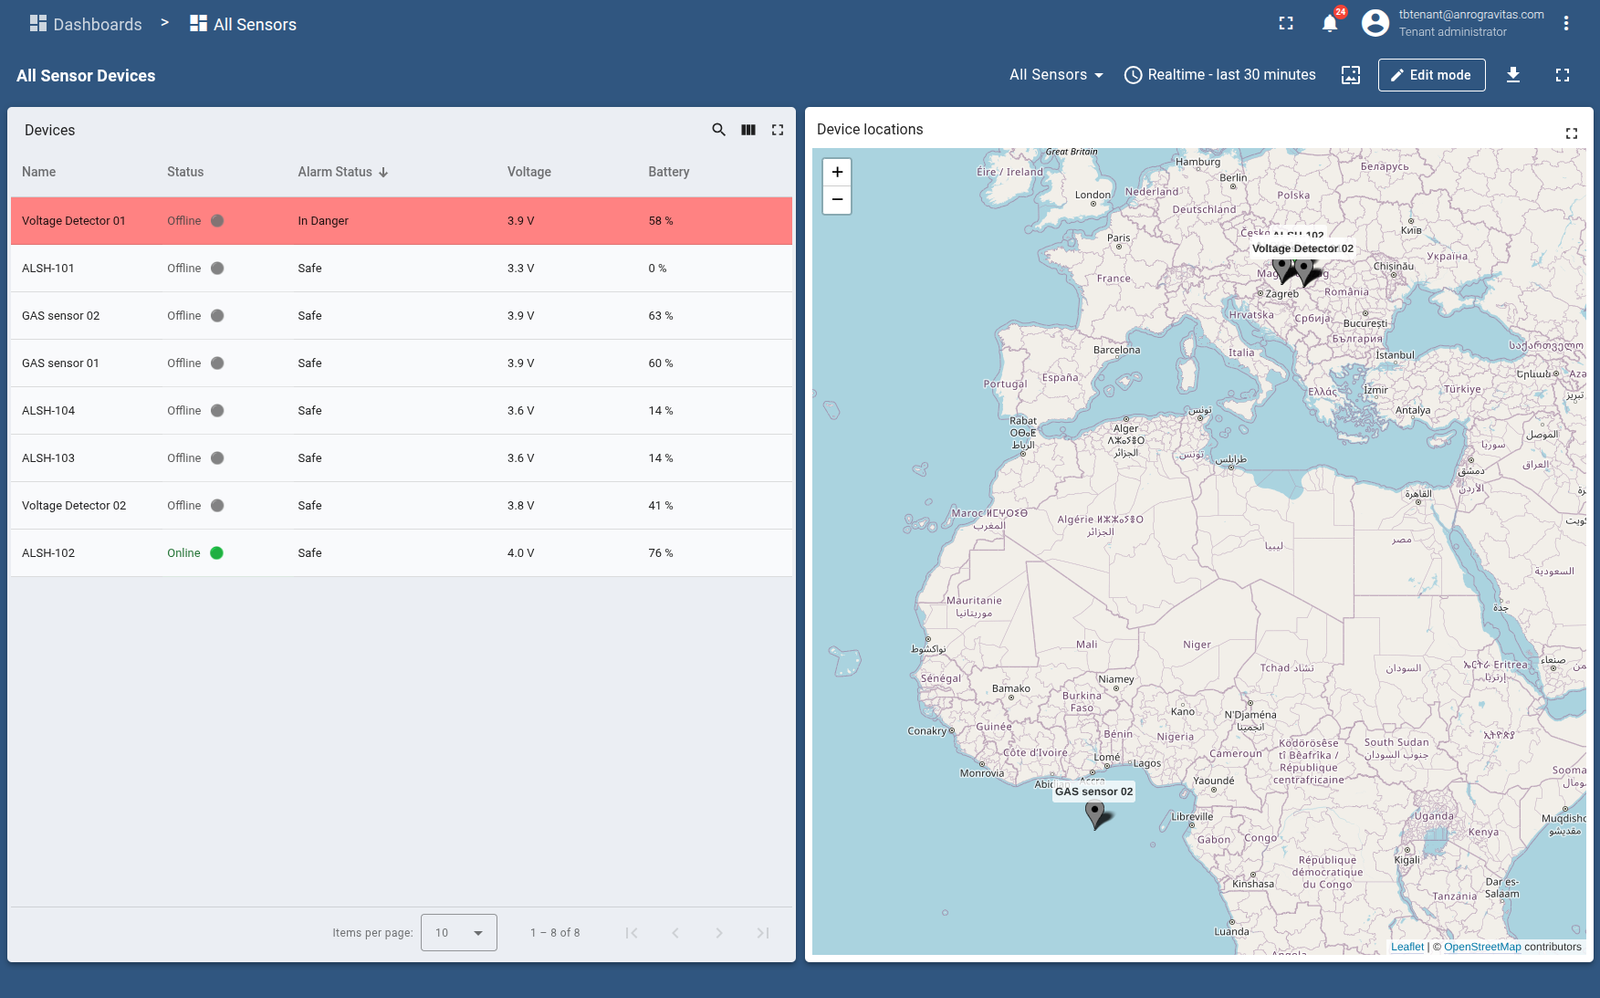Image resolution: width=1600 pixels, height=998 pixels.
Task: Open the three-dot menu in the header
Action: (x=1566, y=23)
